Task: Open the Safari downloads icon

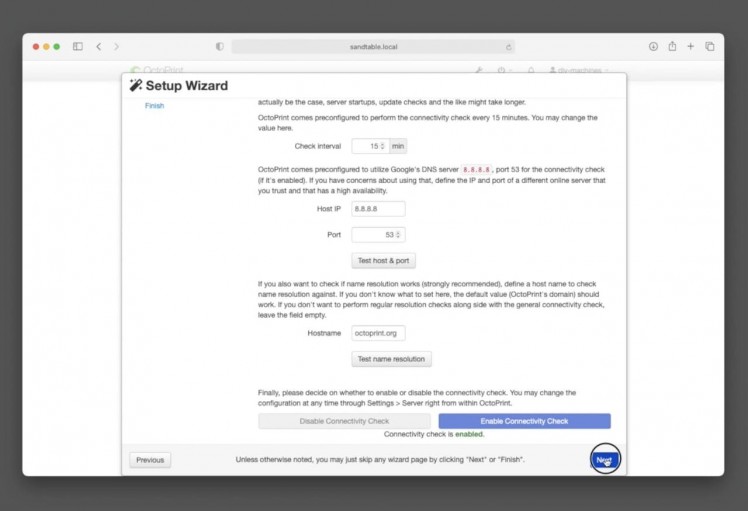Action: pyautogui.click(x=653, y=46)
